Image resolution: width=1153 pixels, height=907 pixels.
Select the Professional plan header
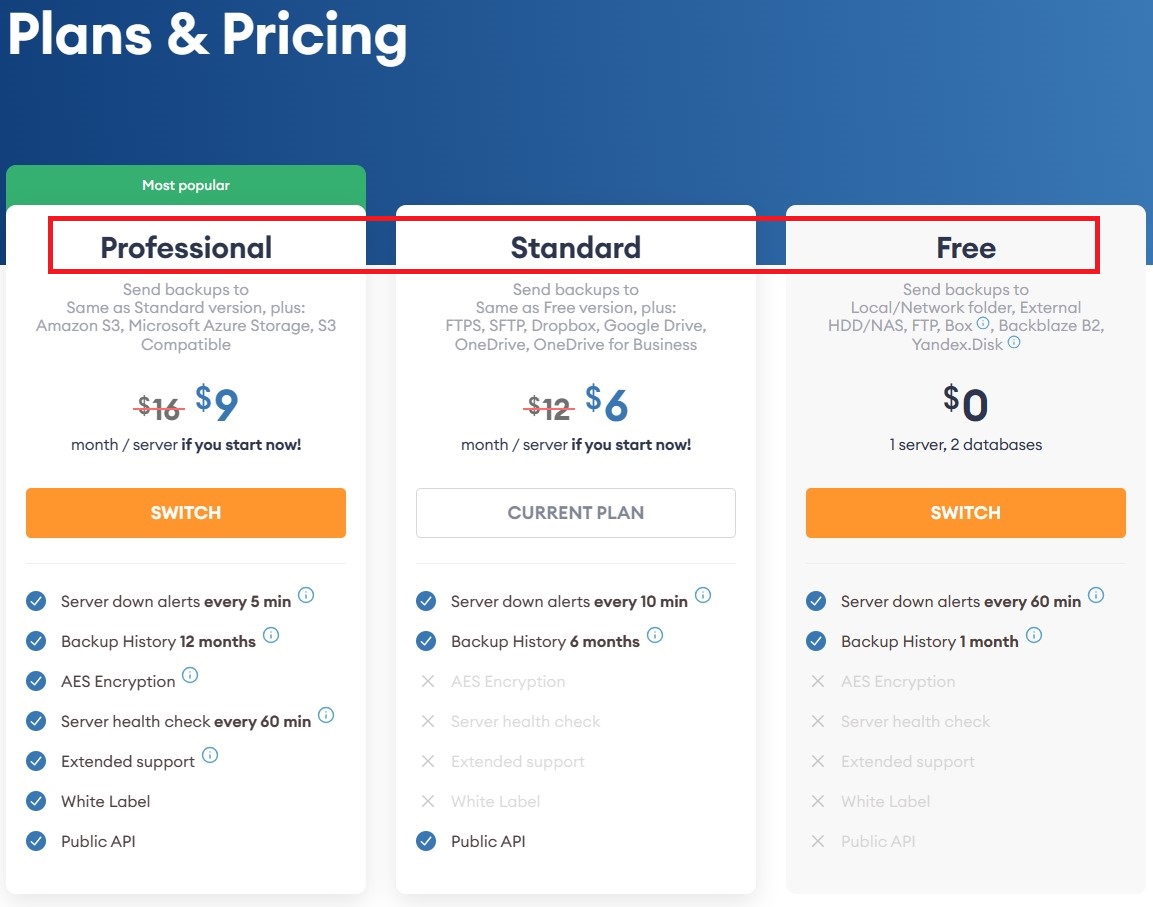186,247
